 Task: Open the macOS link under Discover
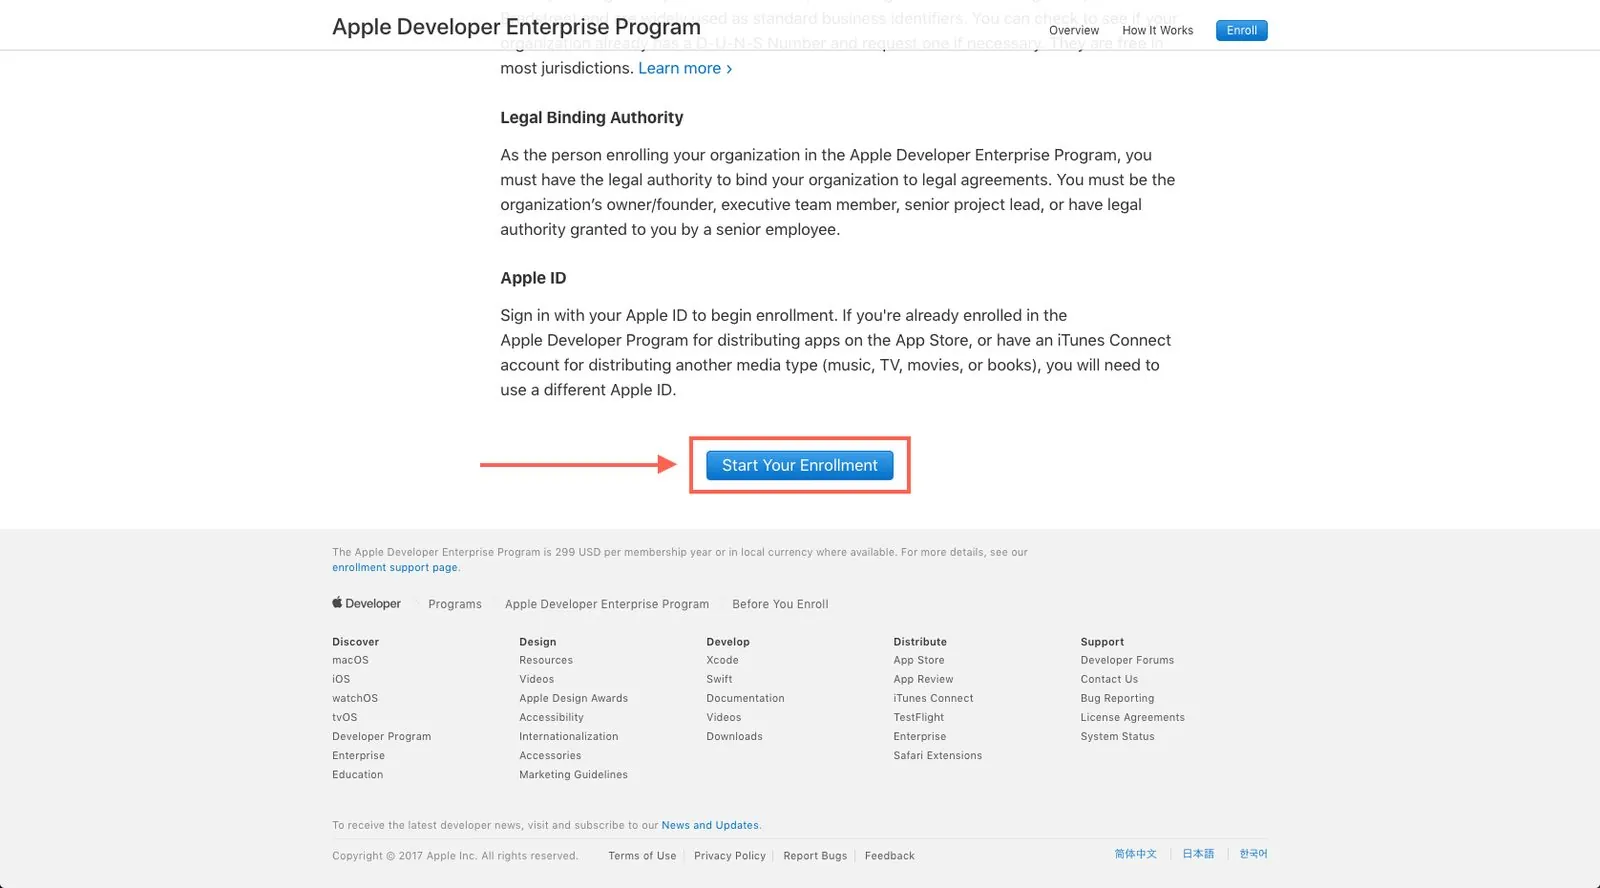click(350, 660)
